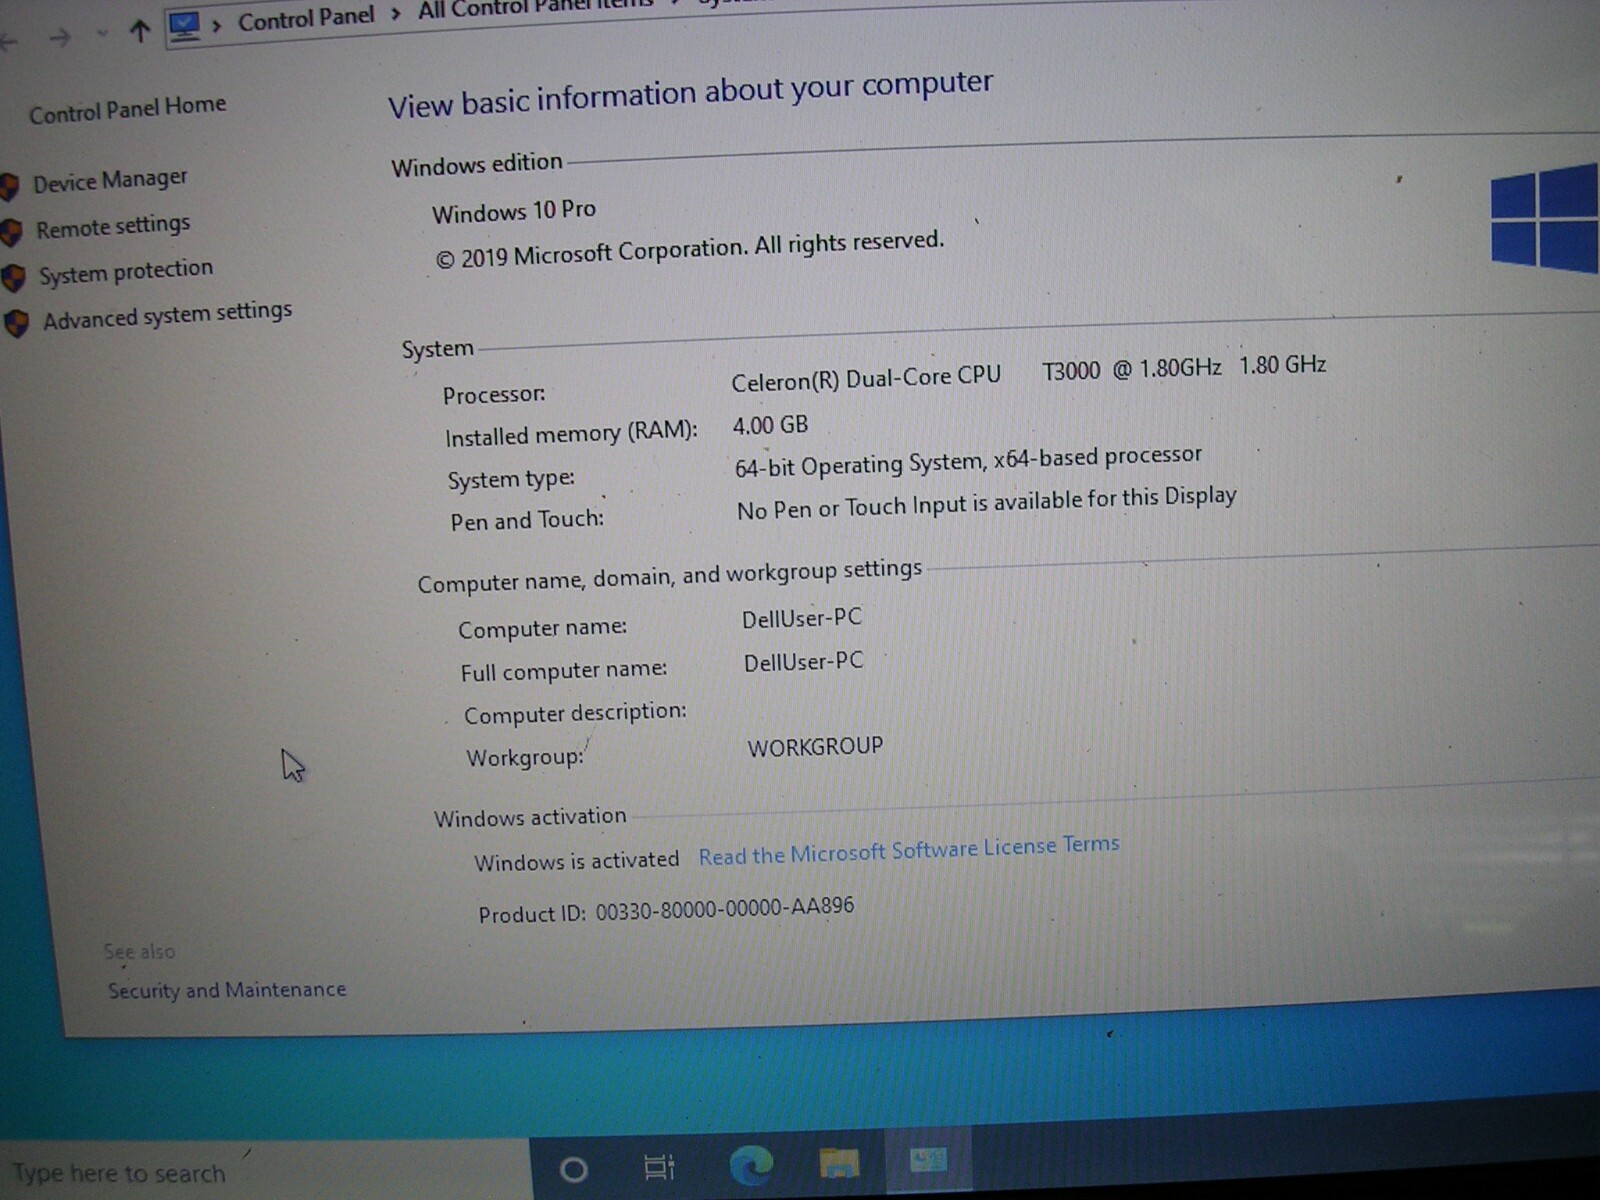Viewport: 1600px width, 1200px height.
Task: Click the 2019 Microsoft Corporation copyright text
Action: pyautogui.click(x=689, y=249)
